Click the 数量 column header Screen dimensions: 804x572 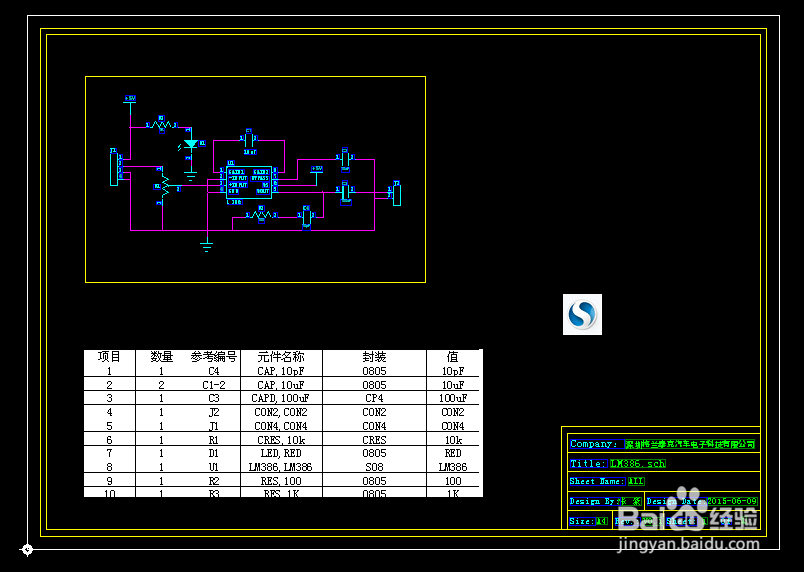(162, 357)
